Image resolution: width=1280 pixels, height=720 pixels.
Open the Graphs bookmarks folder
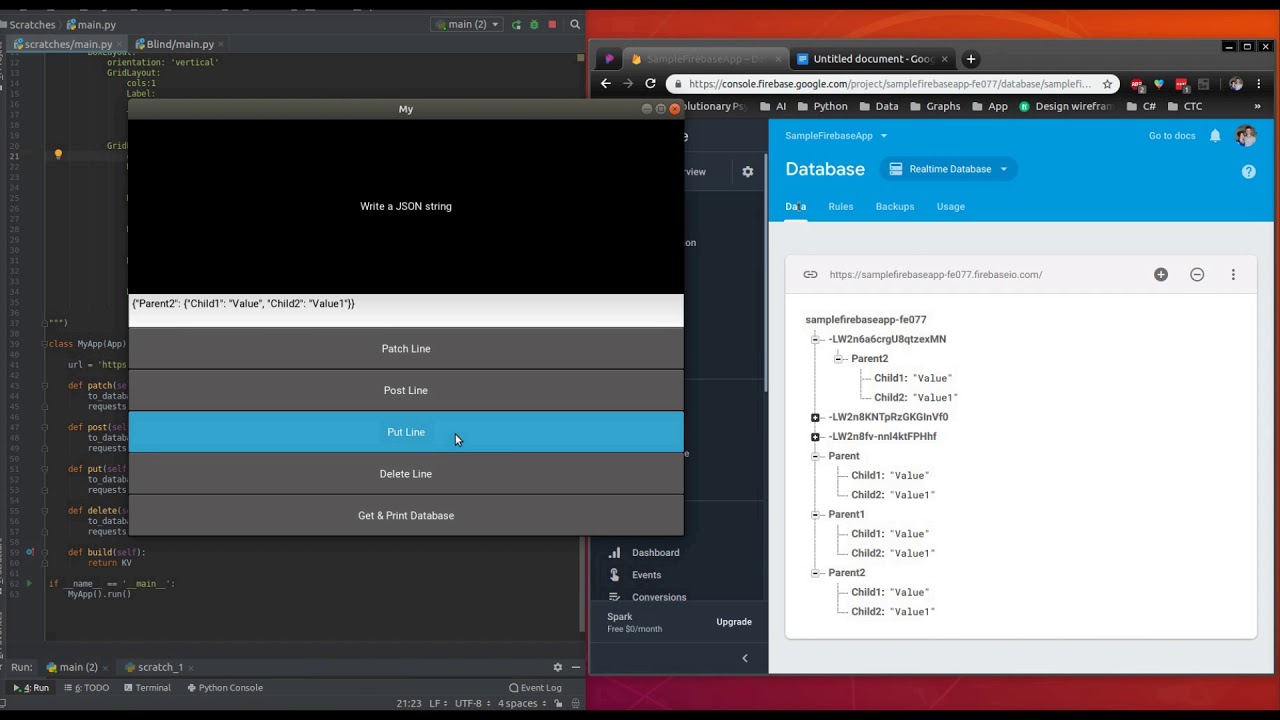pyautogui.click(x=934, y=106)
